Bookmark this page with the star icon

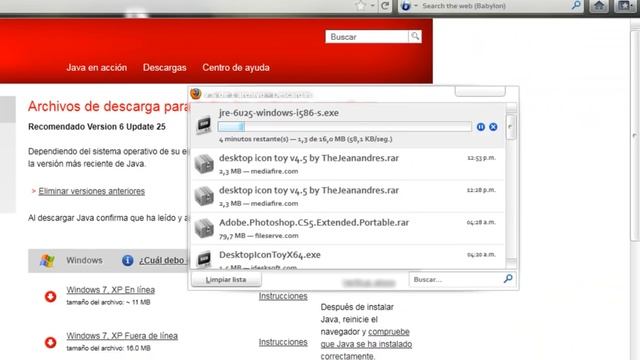(360, 6)
